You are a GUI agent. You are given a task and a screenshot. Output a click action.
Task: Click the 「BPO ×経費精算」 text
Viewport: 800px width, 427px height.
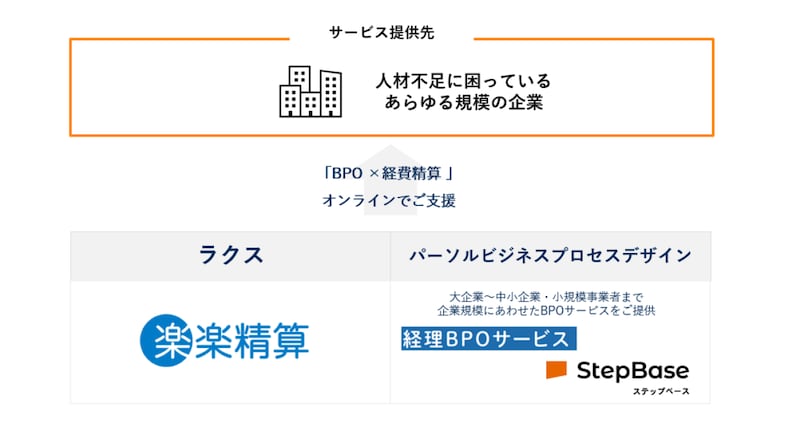tap(388, 173)
